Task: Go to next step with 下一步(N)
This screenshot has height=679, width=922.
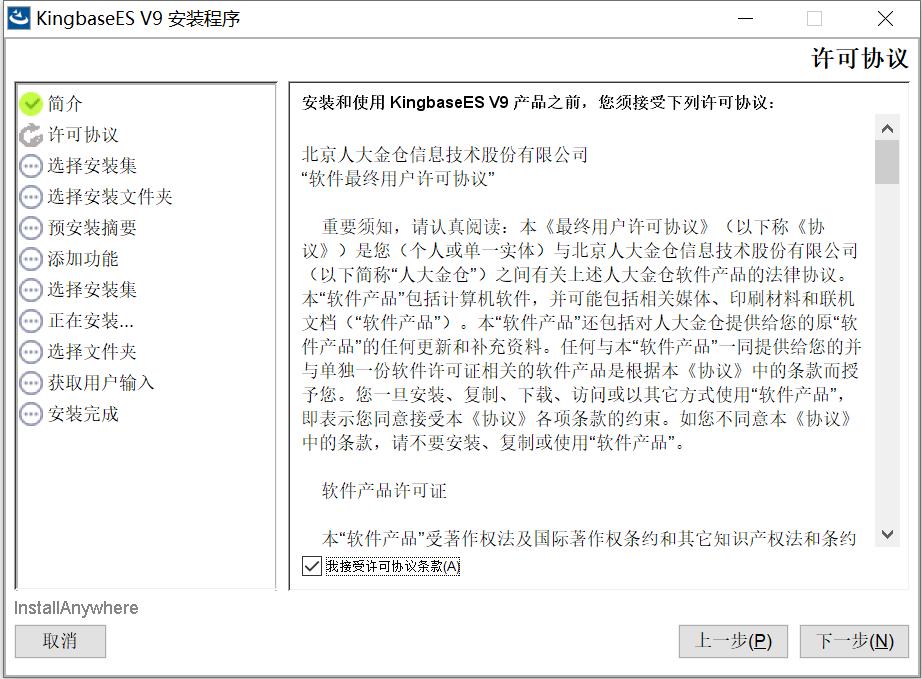Action: point(854,641)
